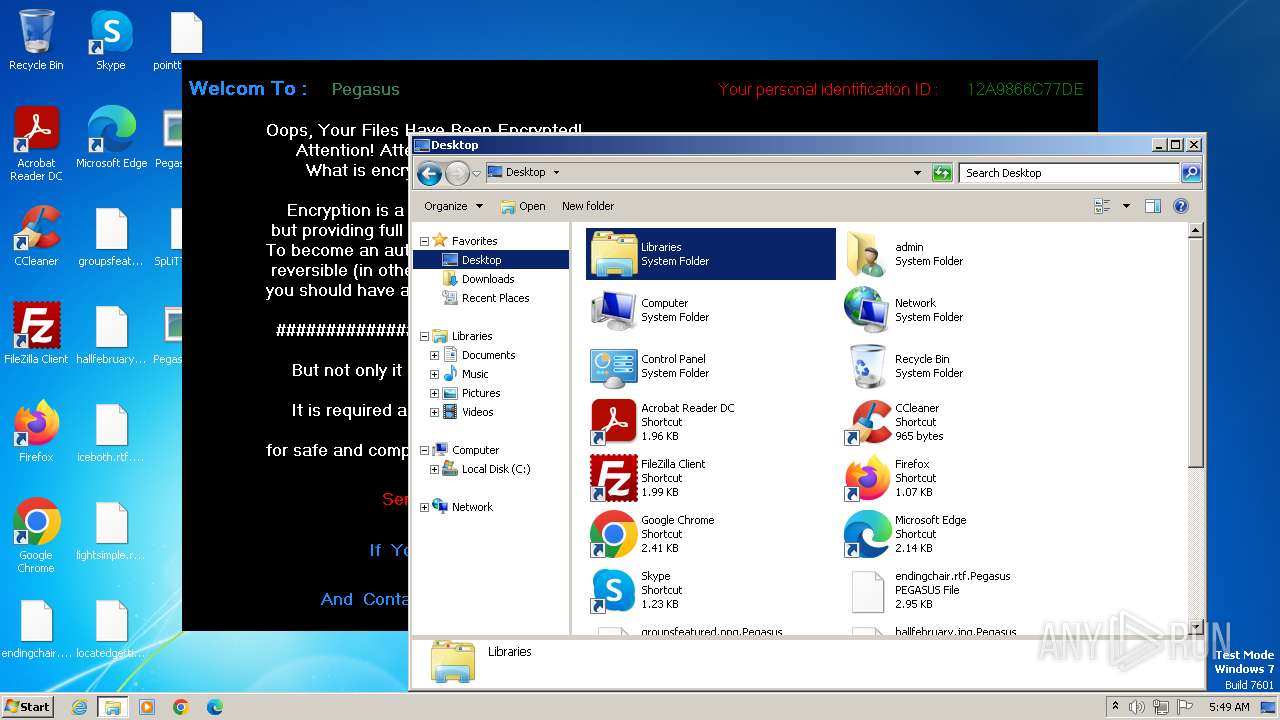Select endingchair.rtf.Pegasus file
This screenshot has width=1280, height=720.
(866, 590)
